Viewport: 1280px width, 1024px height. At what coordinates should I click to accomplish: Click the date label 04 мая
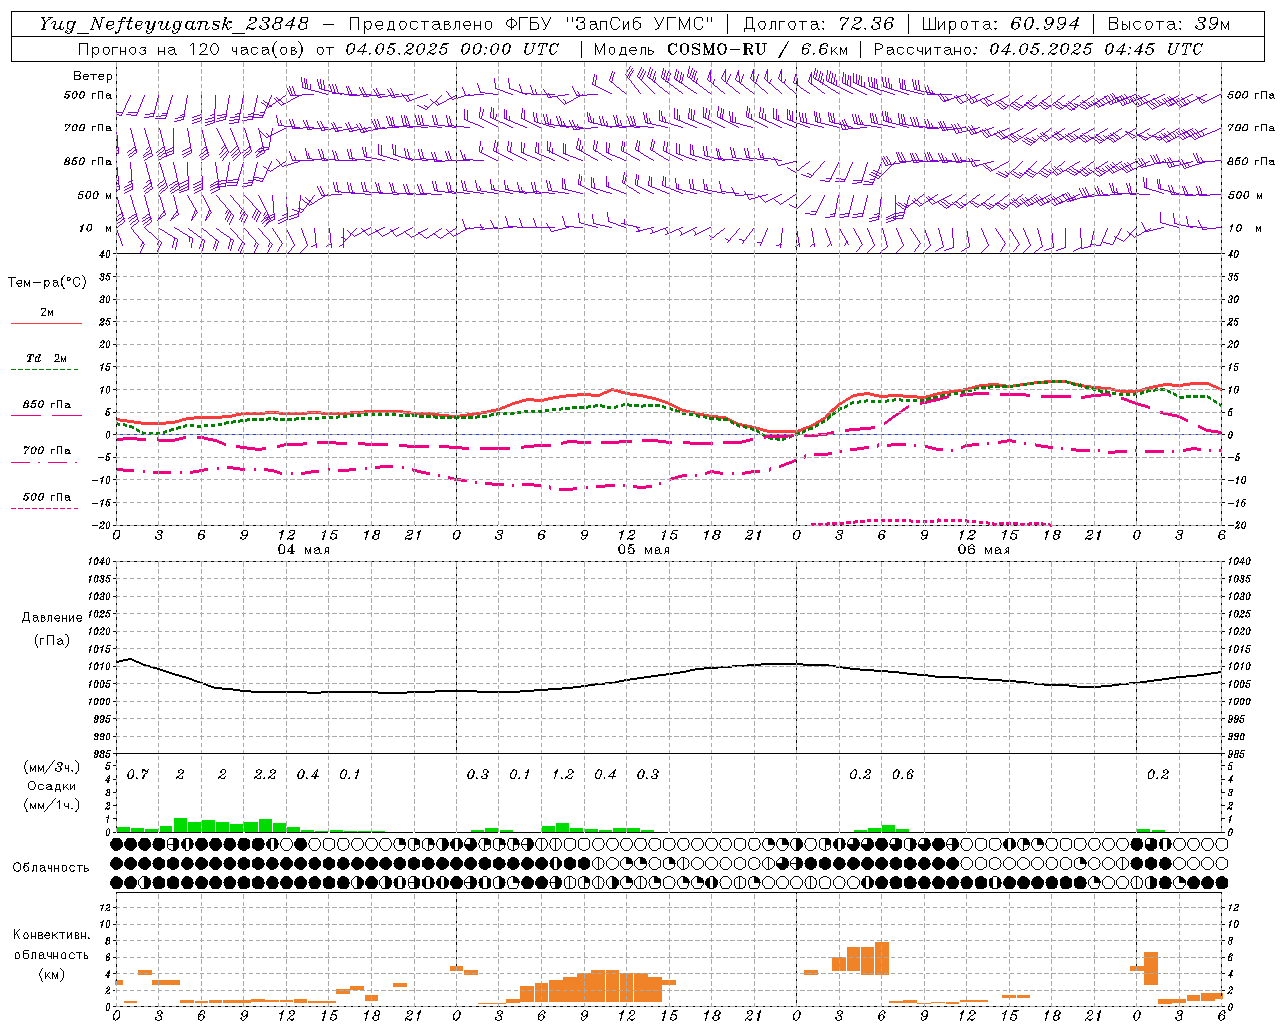point(303,550)
